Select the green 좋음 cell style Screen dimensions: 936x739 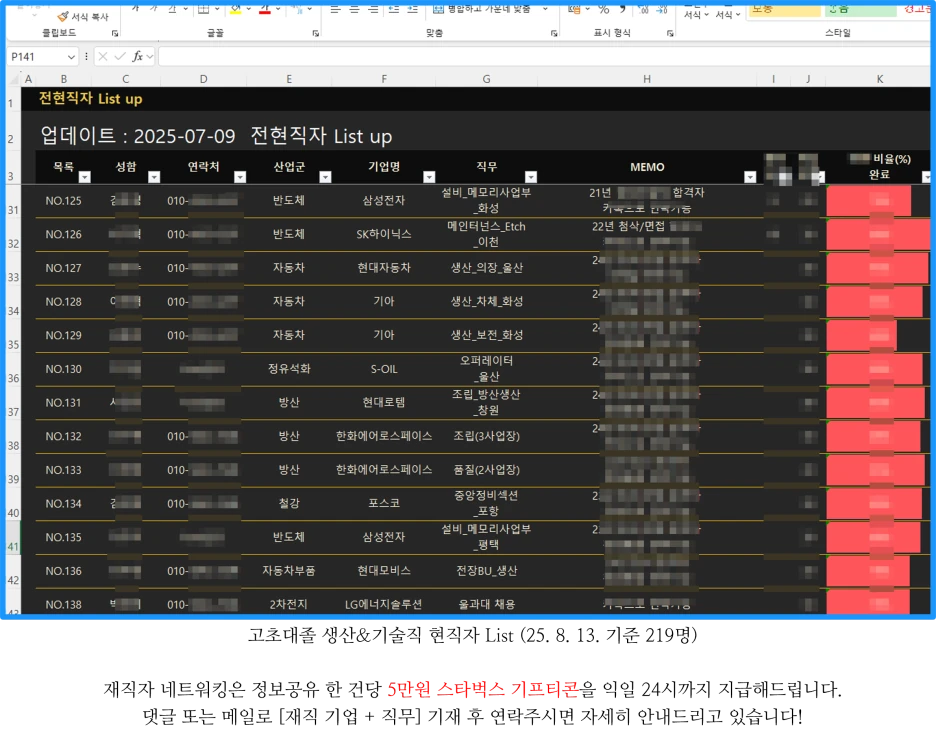(860, 9)
